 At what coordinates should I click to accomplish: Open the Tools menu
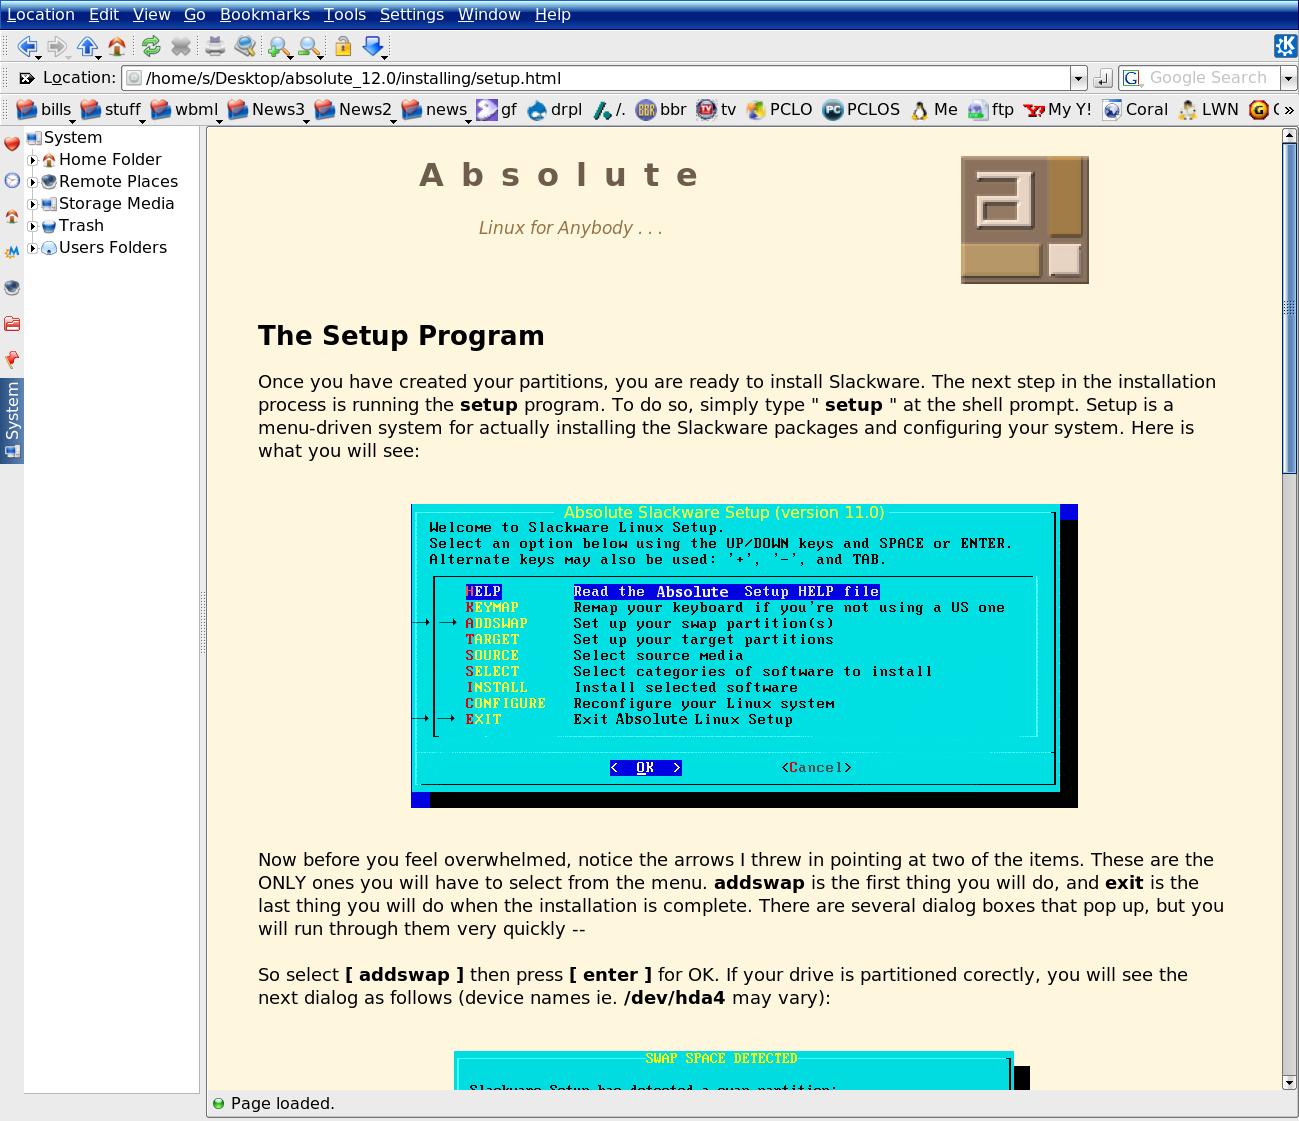point(345,15)
